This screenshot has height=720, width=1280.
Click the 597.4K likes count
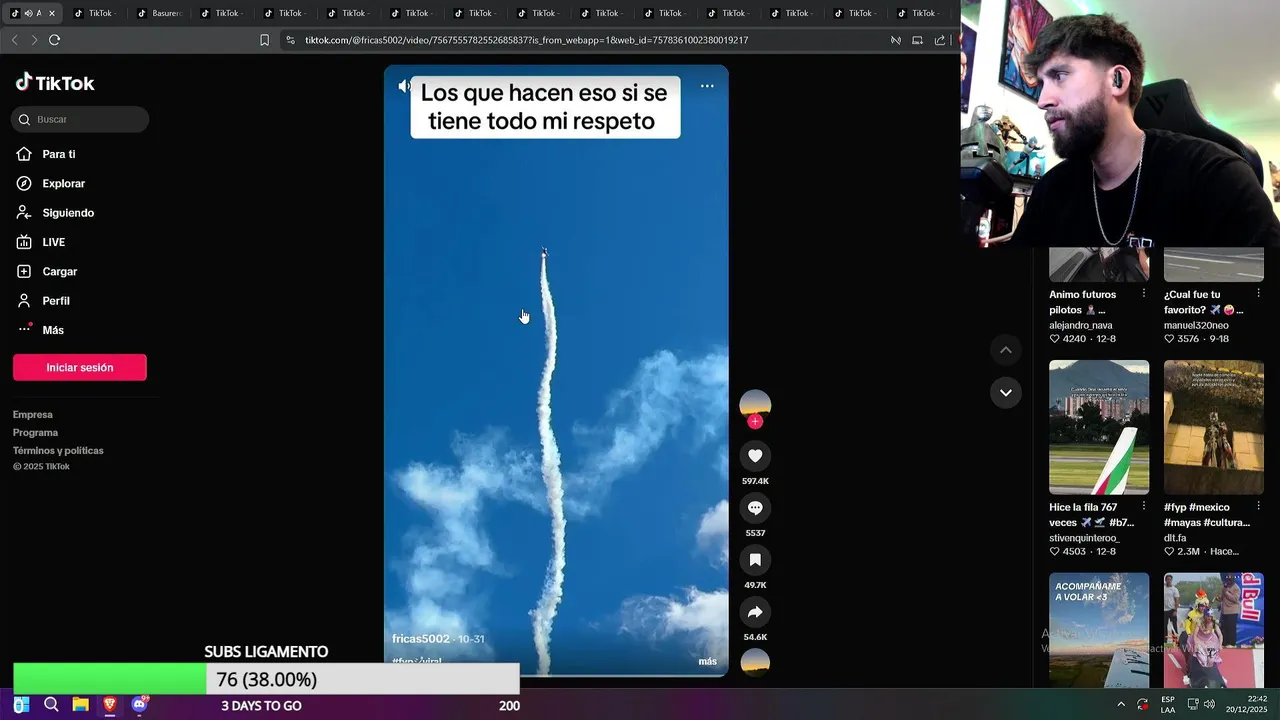755,481
